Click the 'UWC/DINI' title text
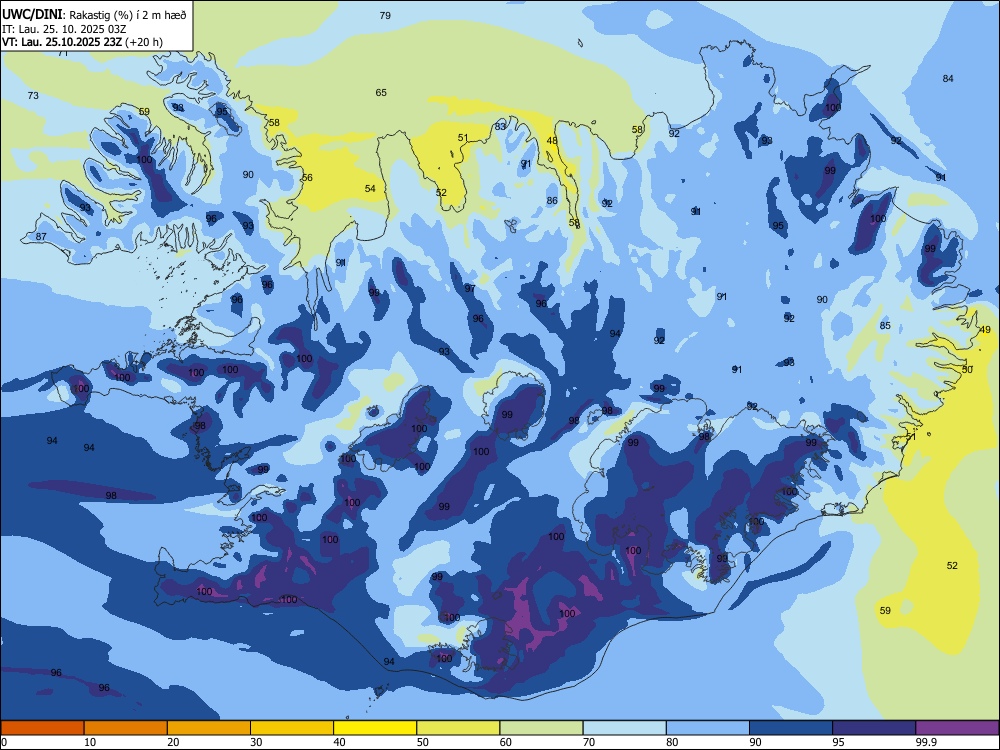Viewport: 1000px width, 750px height. click(x=32, y=15)
